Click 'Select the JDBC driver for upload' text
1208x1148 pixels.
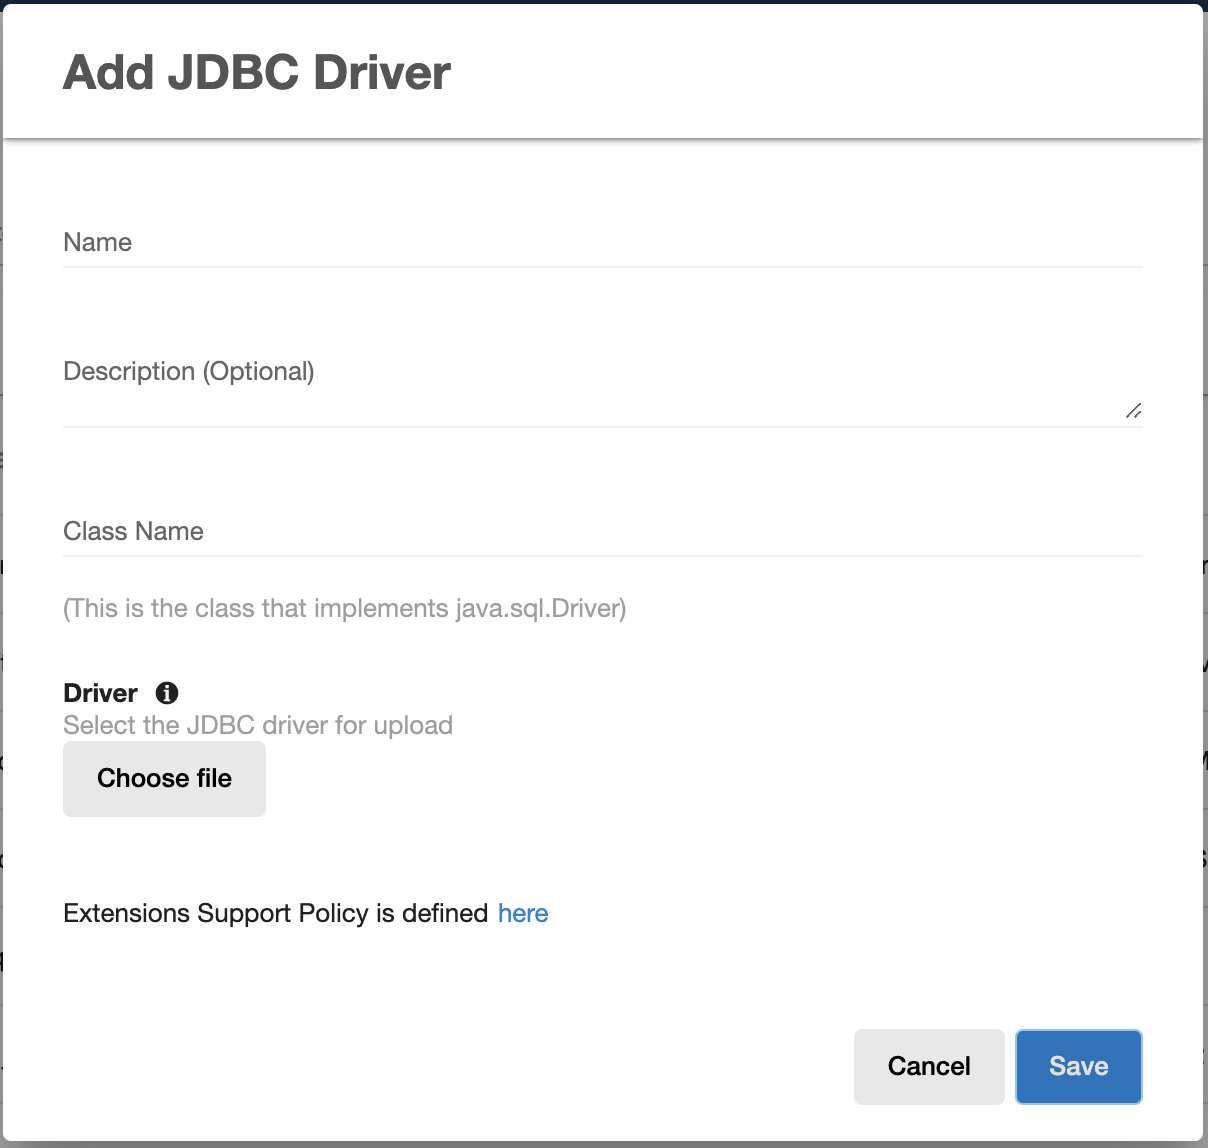pos(258,725)
